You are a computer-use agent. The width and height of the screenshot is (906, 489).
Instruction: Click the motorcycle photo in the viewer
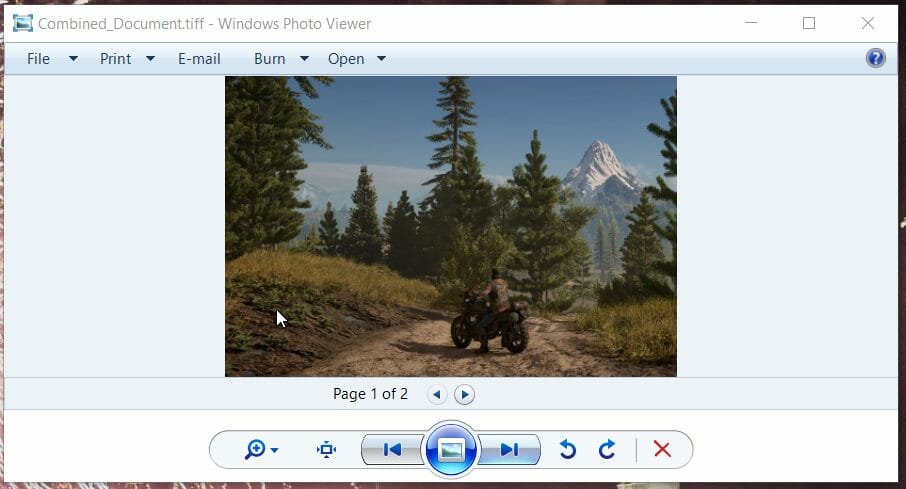pyautogui.click(x=451, y=227)
